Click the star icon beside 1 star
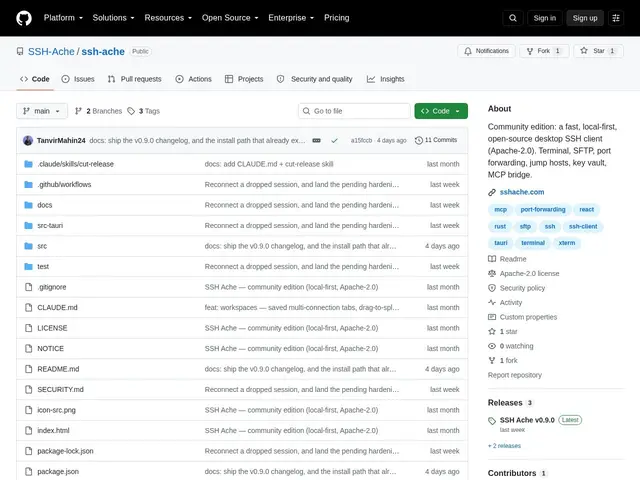This screenshot has height=480, width=640. pyautogui.click(x=492, y=331)
